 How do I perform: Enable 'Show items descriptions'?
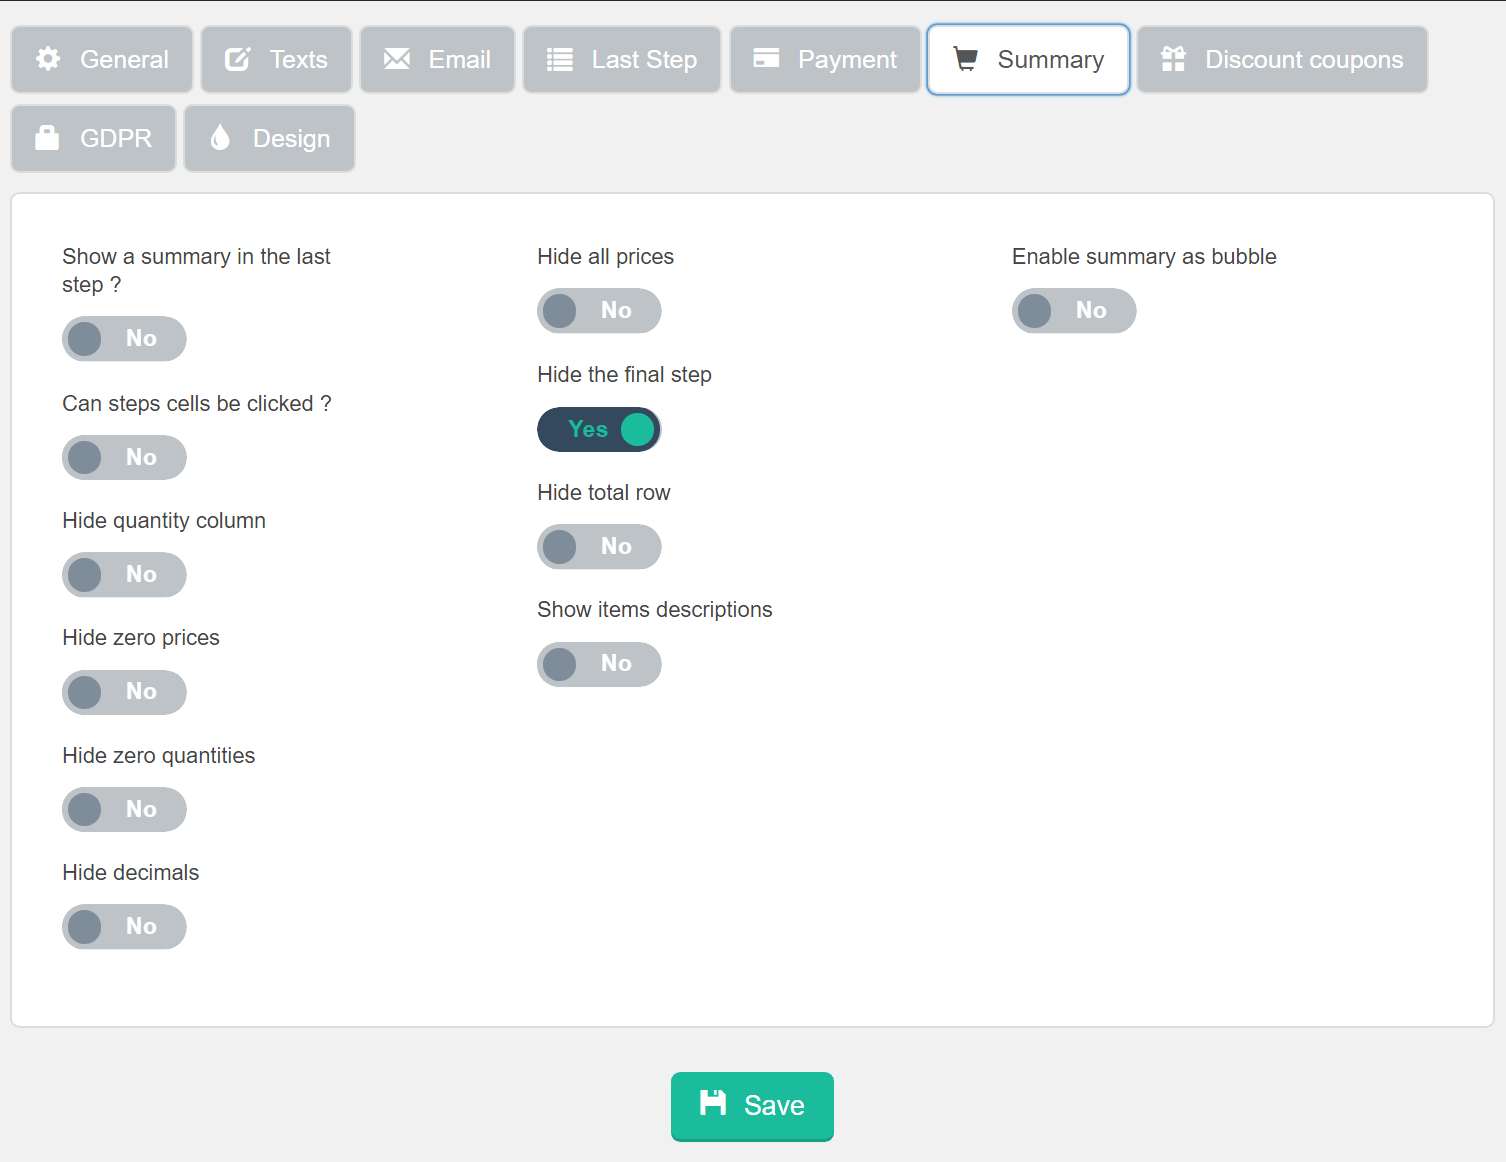[x=599, y=664]
